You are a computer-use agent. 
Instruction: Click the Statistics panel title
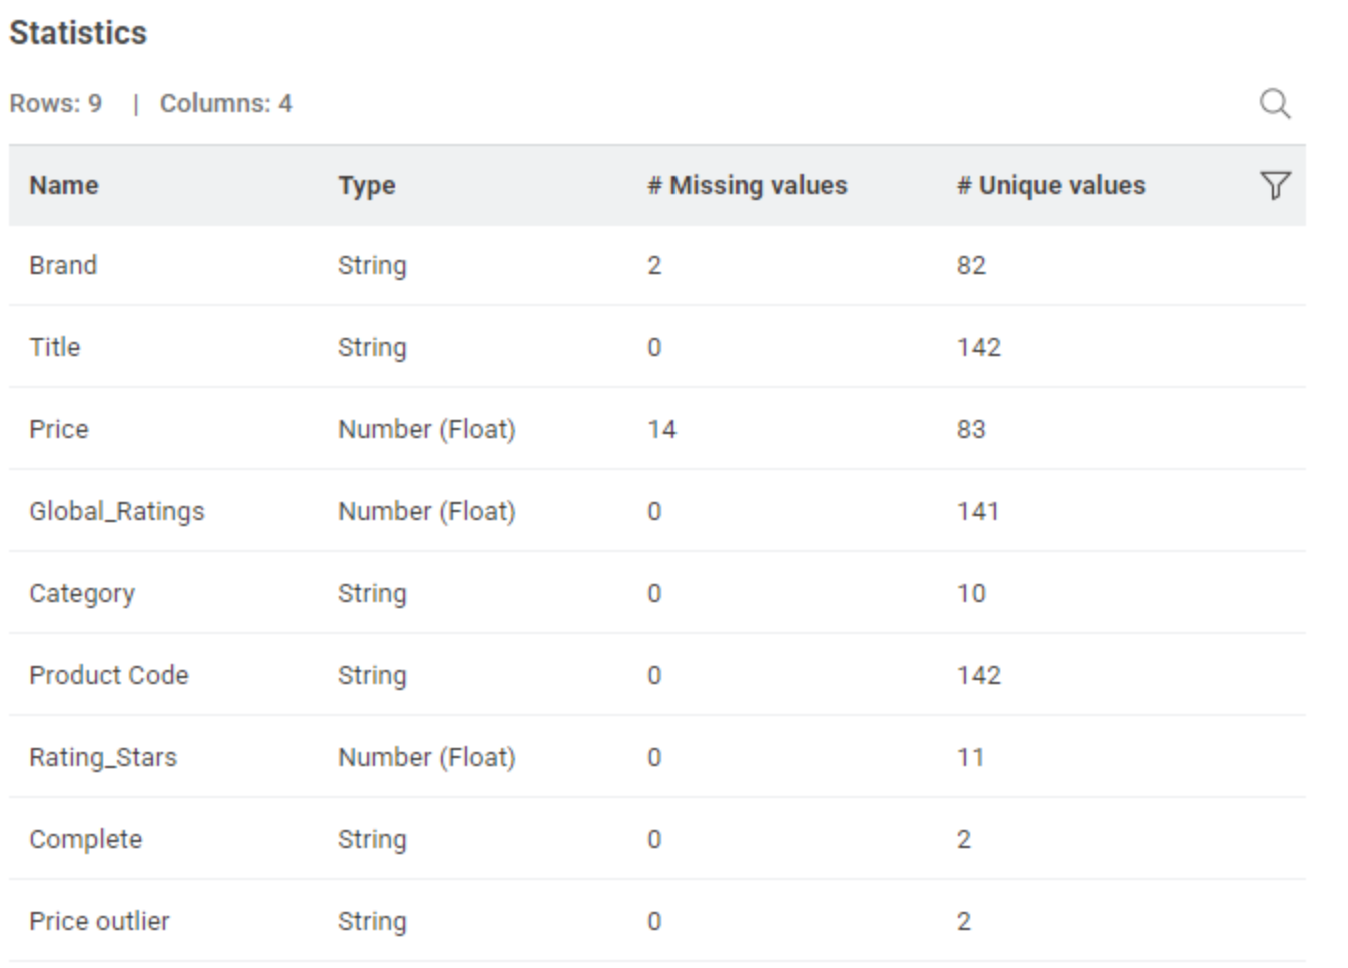coord(78,33)
